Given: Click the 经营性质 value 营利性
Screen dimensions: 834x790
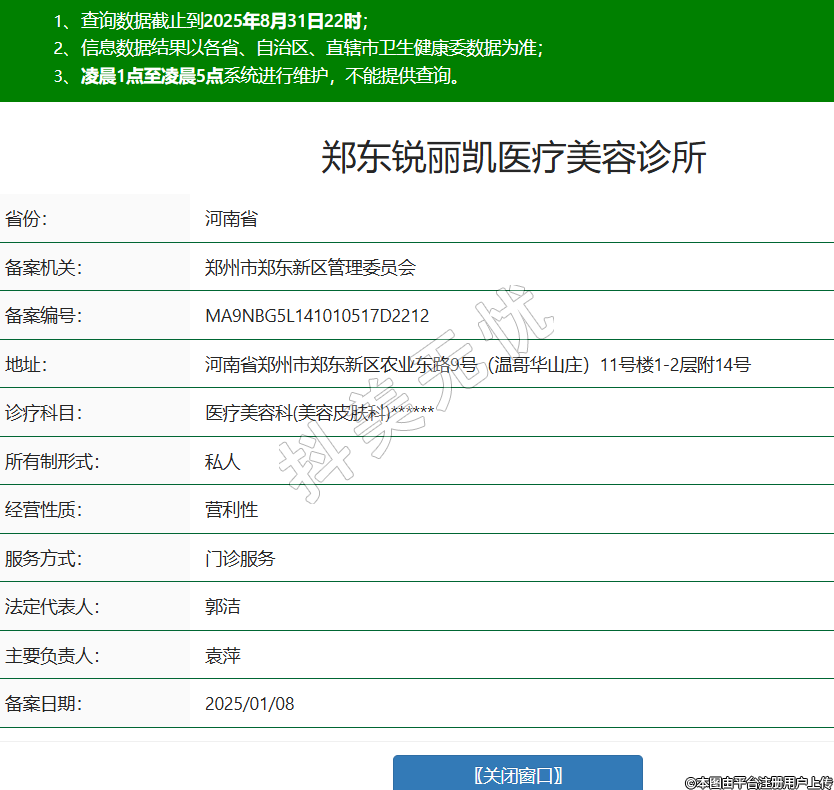Looking at the screenshot, I should coord(231,510).
